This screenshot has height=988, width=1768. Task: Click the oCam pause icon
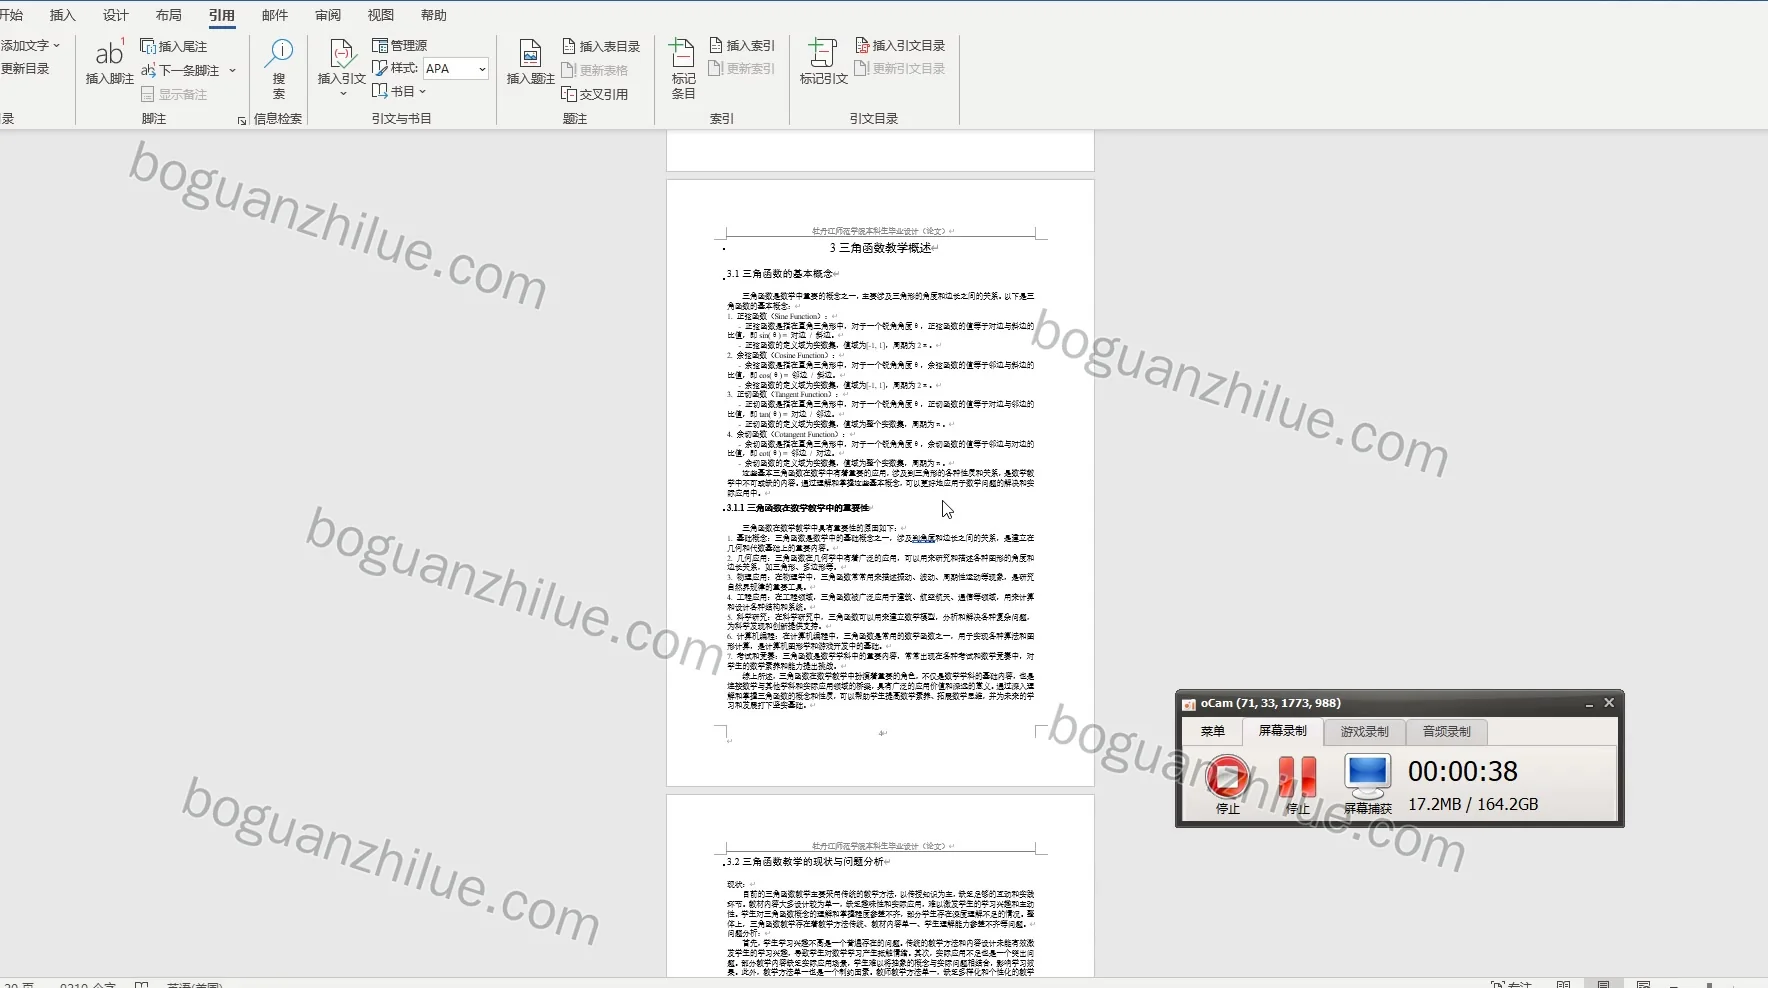click(1297, 776)
